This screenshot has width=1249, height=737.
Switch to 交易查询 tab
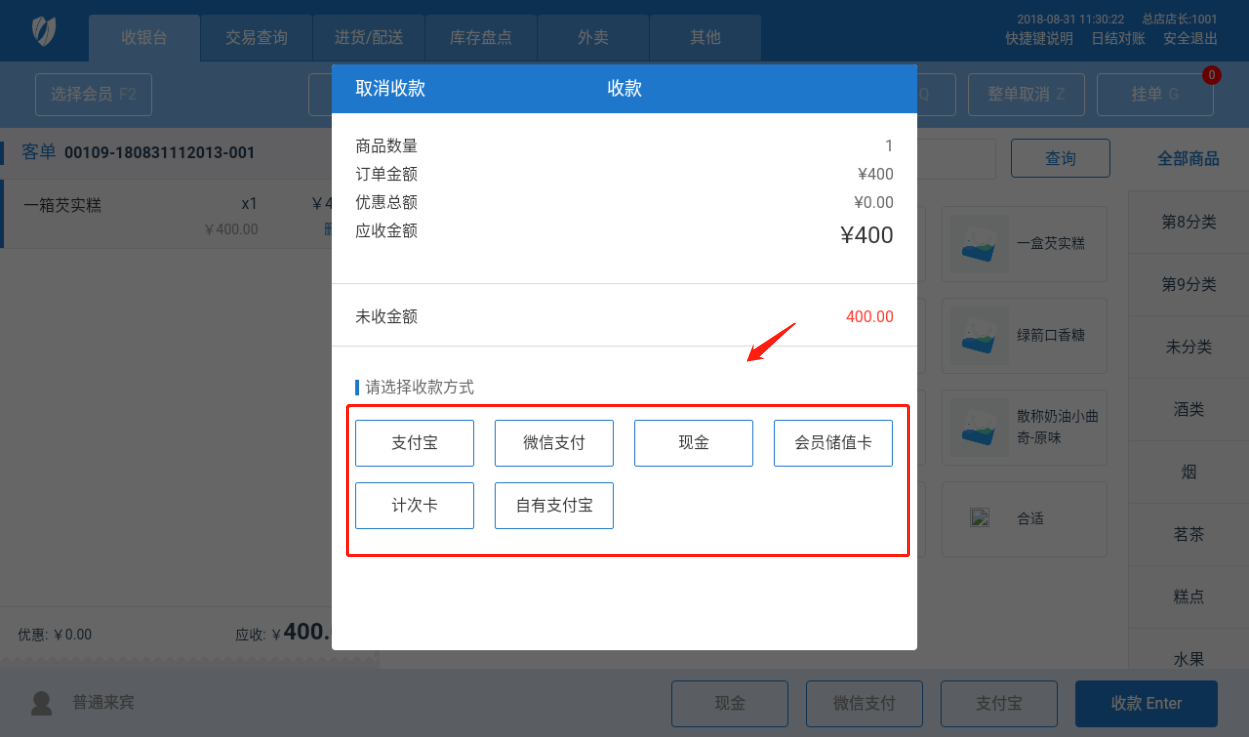coord(256,38)
